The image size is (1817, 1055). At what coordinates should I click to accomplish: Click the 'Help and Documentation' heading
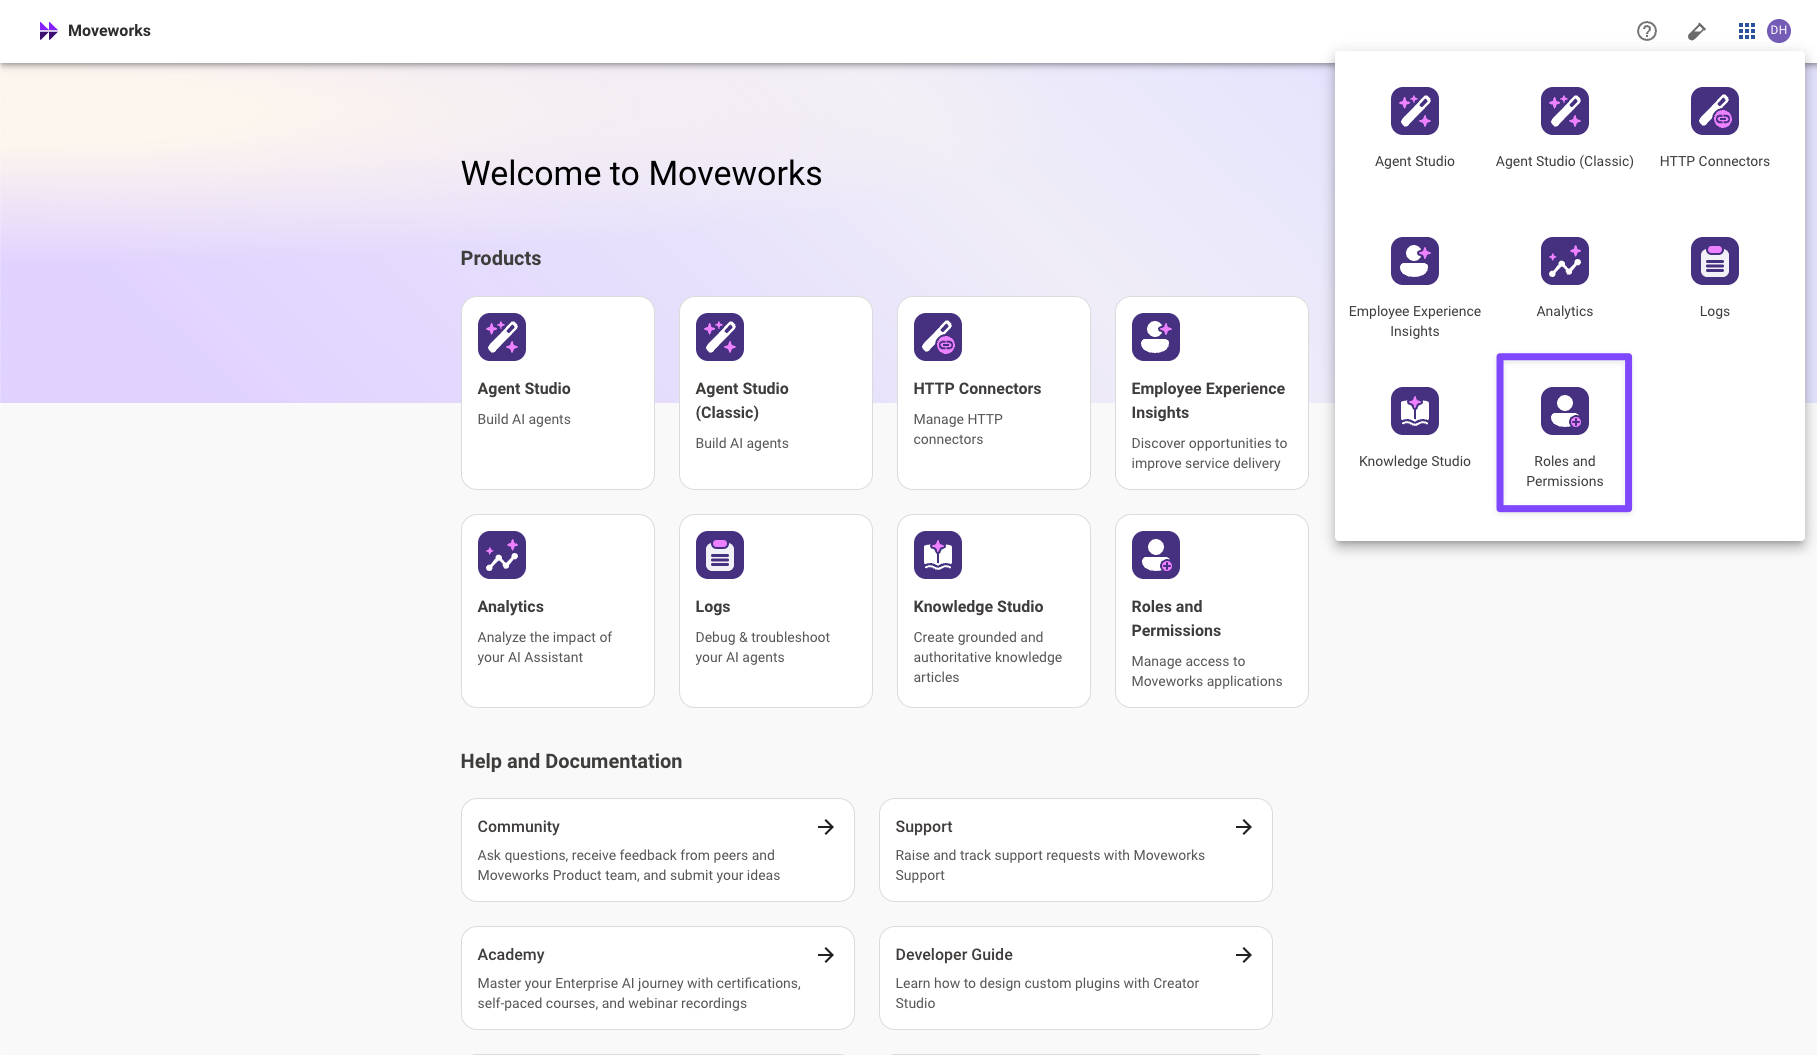tap(571, 762)
